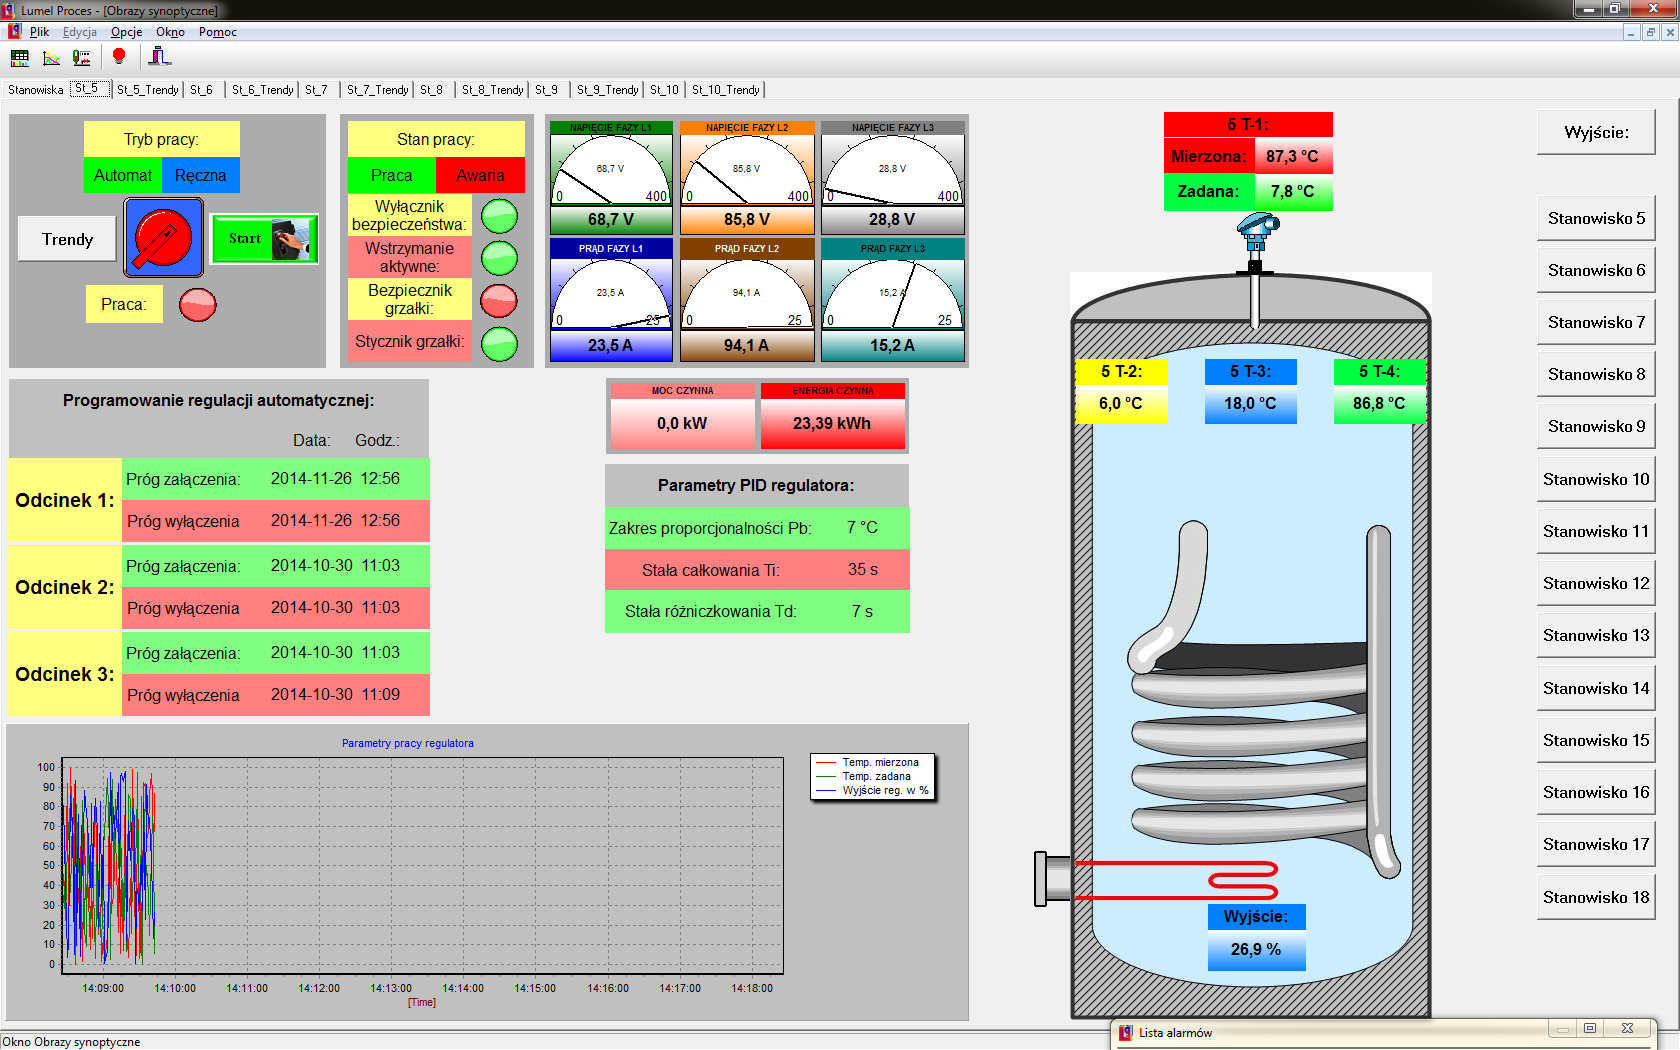Open the trends chart toolbar icon

coord(51,58)
